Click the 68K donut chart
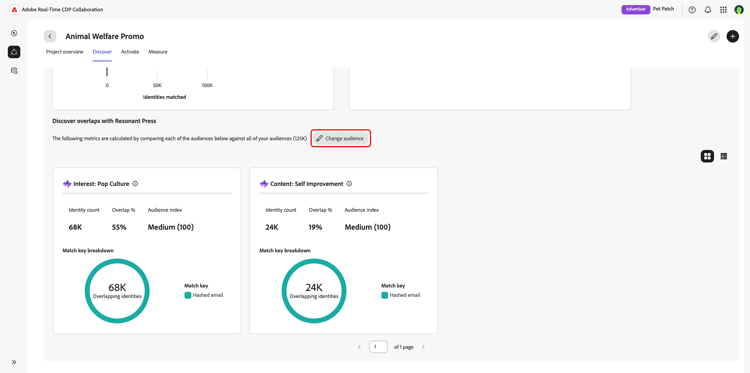Viewport: 750px width, 373px height. (x=117, y=291)
